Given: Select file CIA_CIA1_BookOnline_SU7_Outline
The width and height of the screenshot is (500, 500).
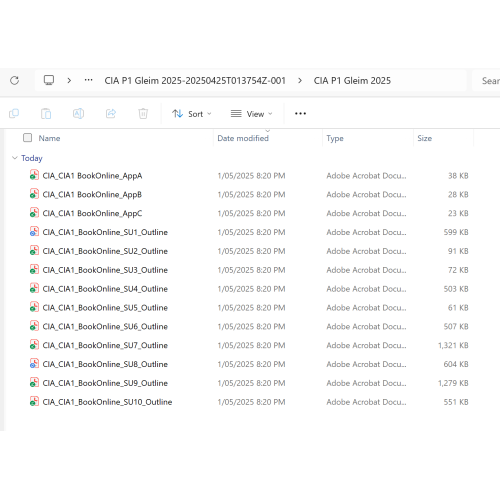Looking at the screenshot, I should (105, 345).
